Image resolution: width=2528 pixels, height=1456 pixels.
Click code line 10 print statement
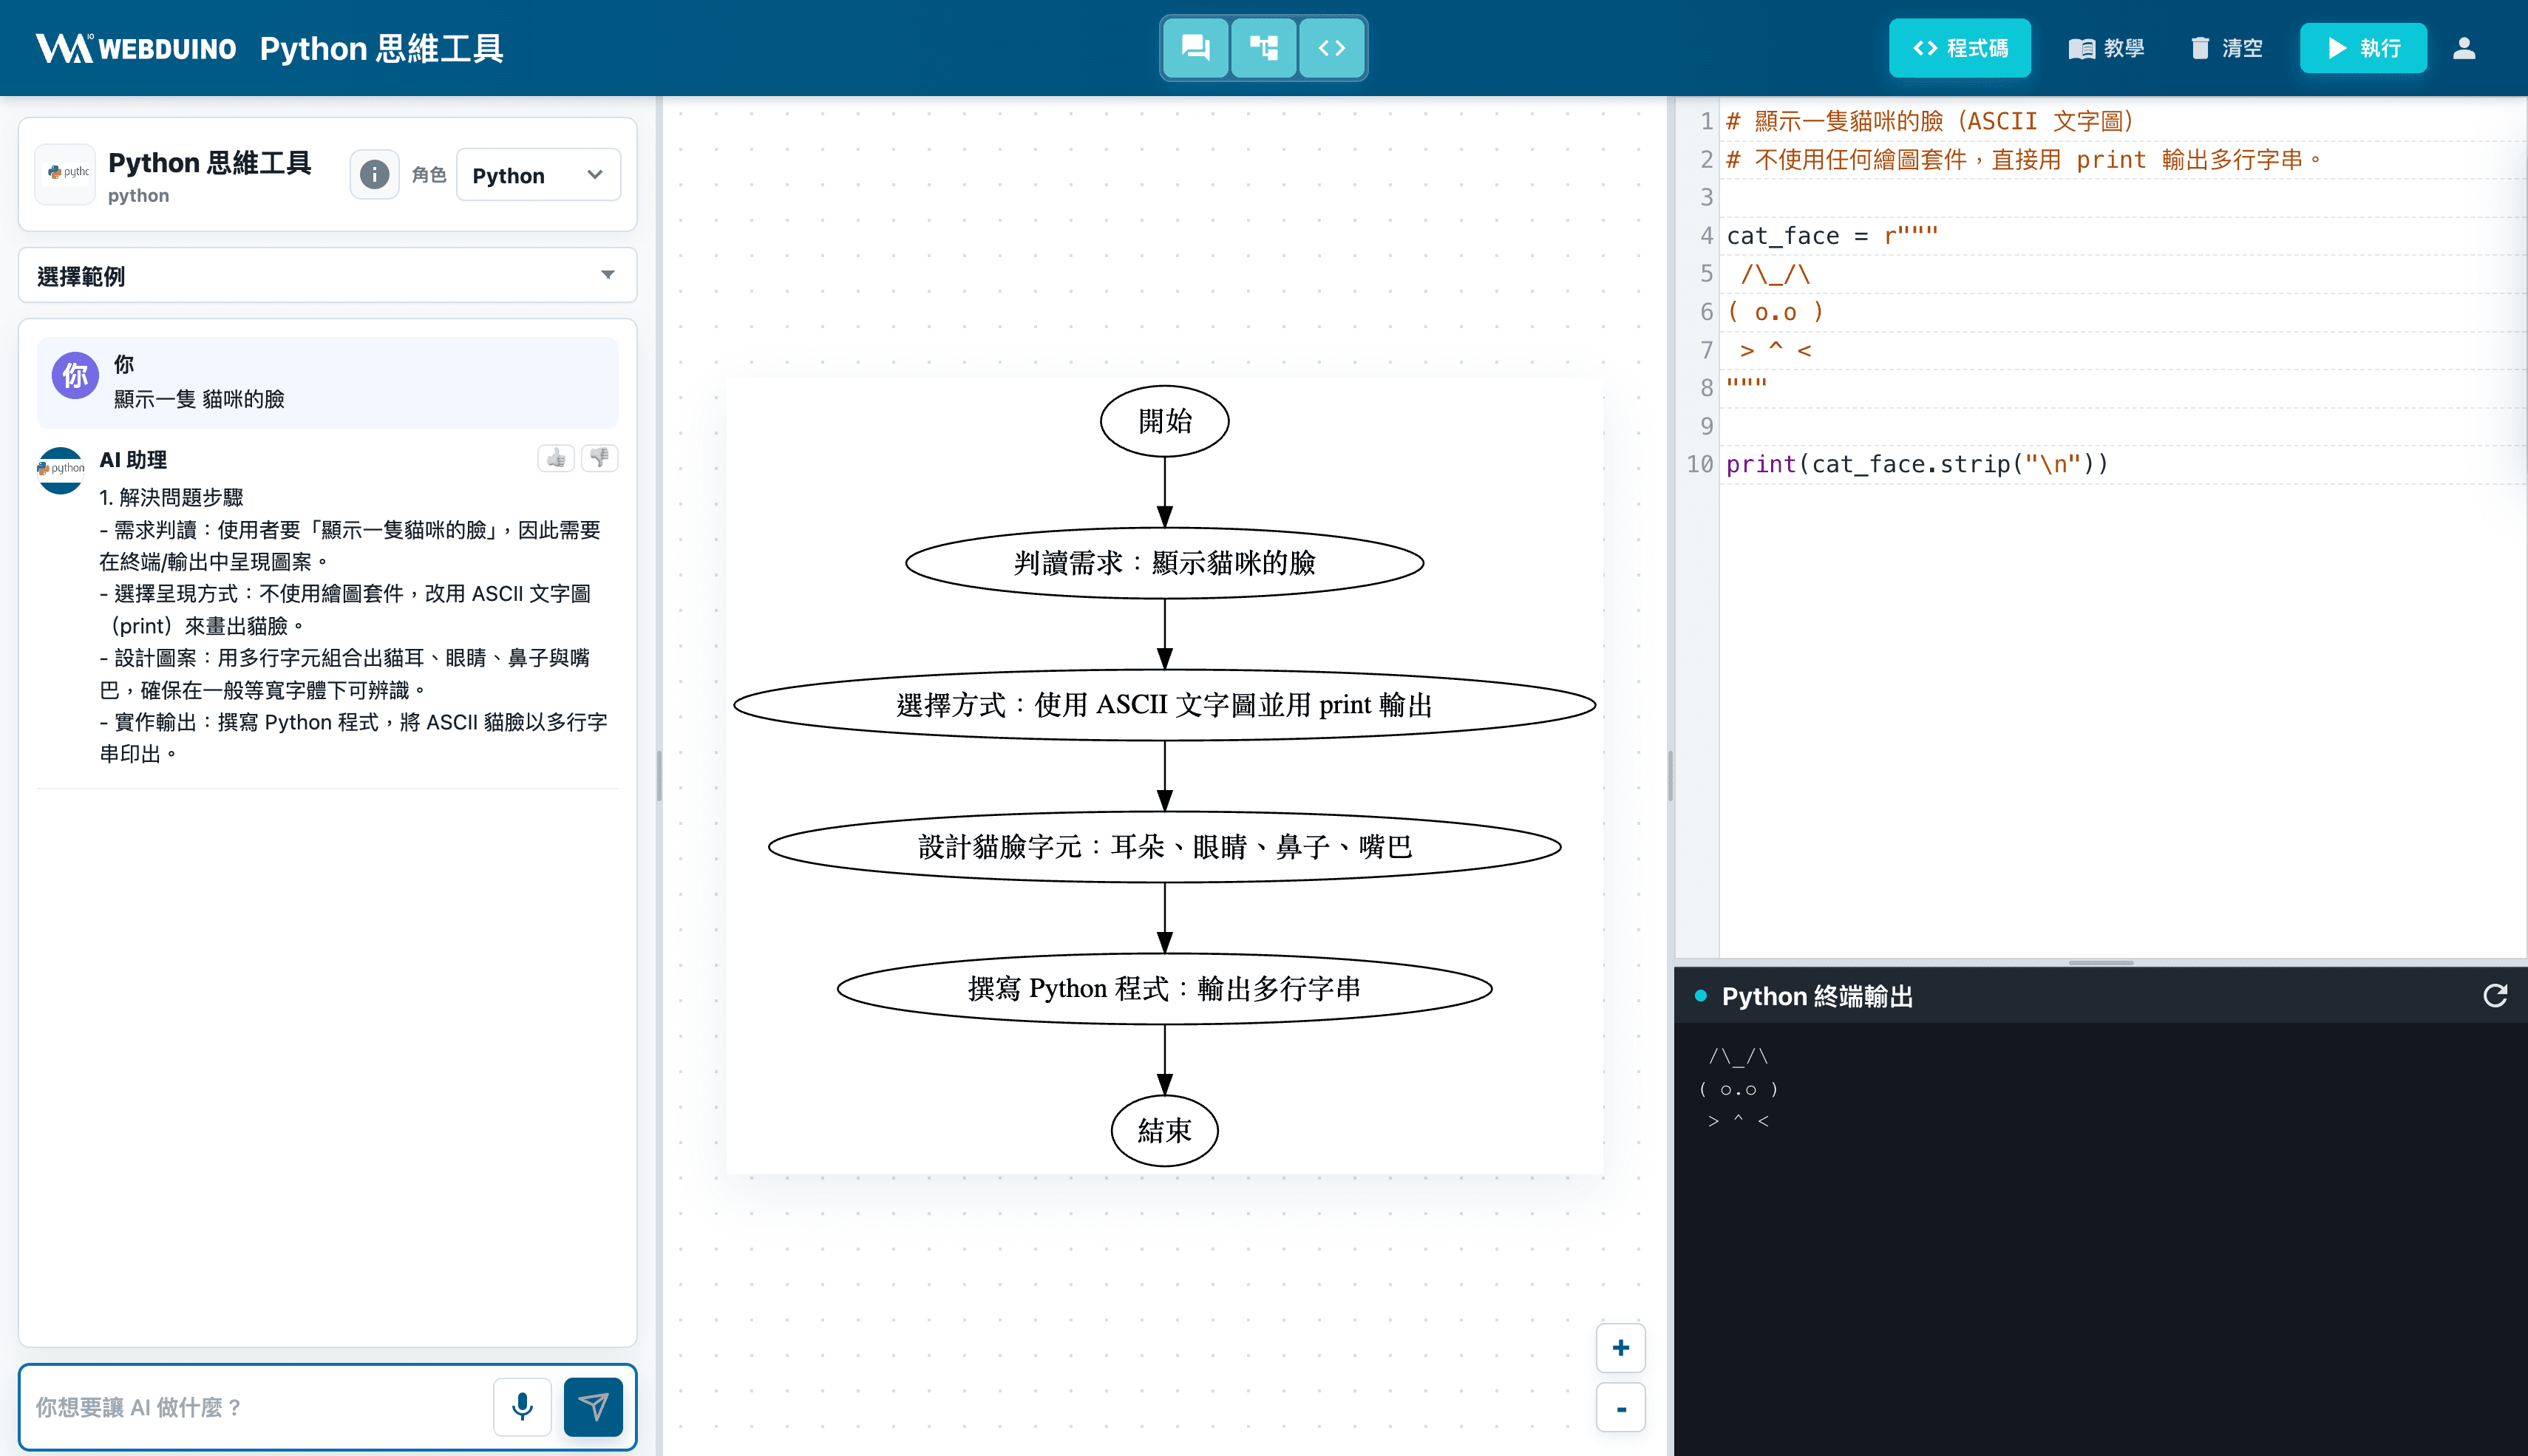[x=1917, y=464]
